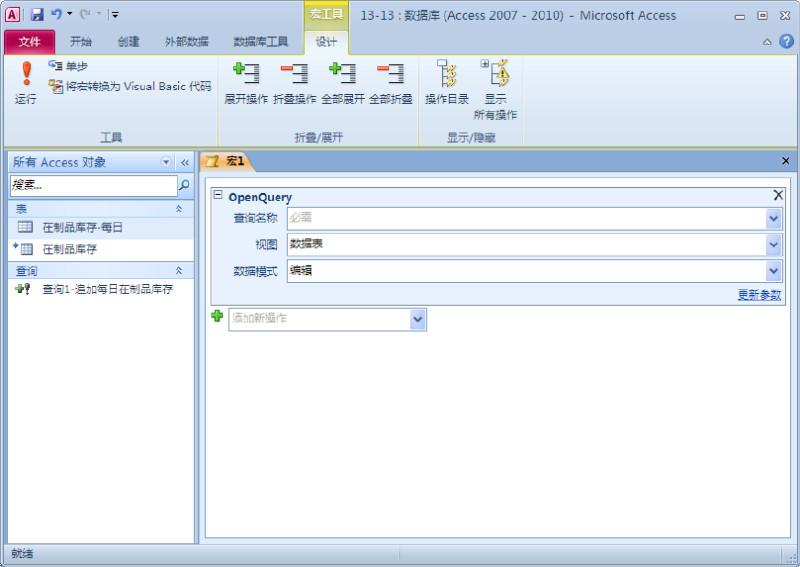Select query 查询1-追加每日在制品库存
800x567 pixels.
pos(101,289)
